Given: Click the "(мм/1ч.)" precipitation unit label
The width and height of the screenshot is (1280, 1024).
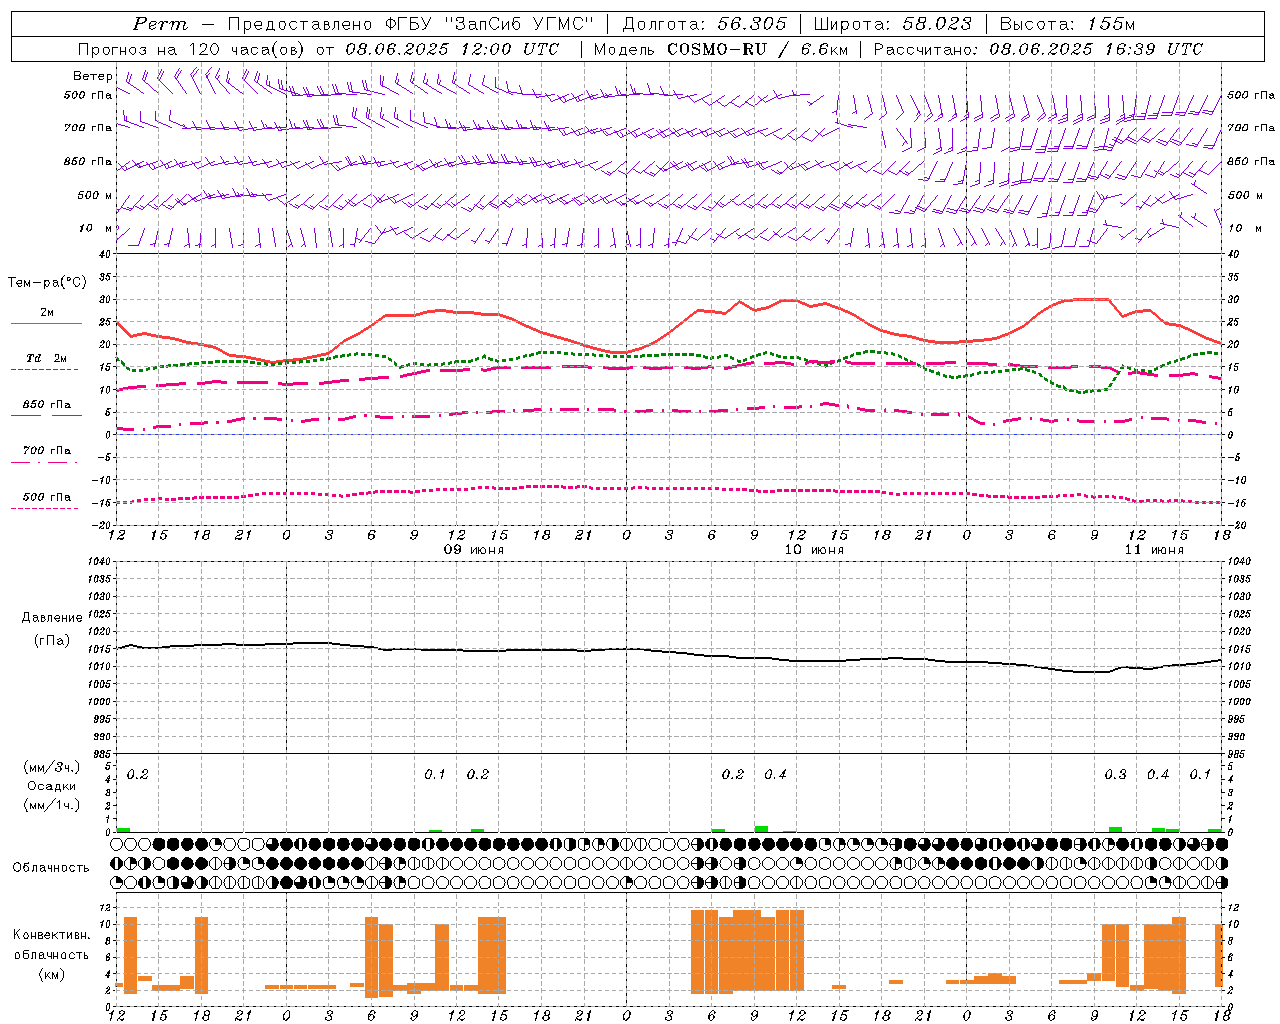Looking at the screenshot, I should (52, 805).
